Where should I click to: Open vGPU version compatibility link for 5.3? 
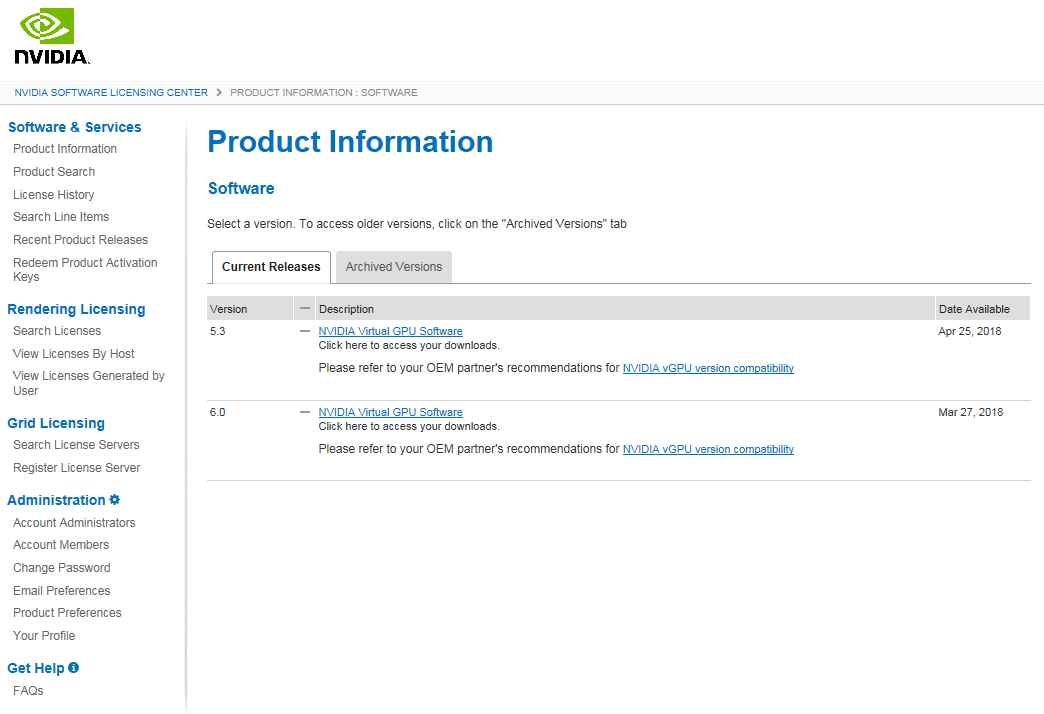pyautogui.click(x=708, y=368)
